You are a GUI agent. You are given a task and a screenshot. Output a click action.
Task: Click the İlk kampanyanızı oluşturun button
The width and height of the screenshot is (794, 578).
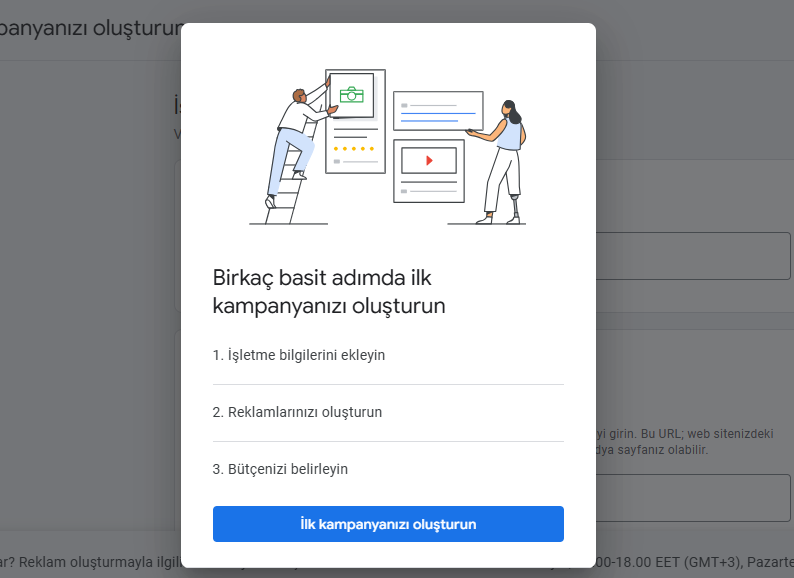tap(388, 524)
